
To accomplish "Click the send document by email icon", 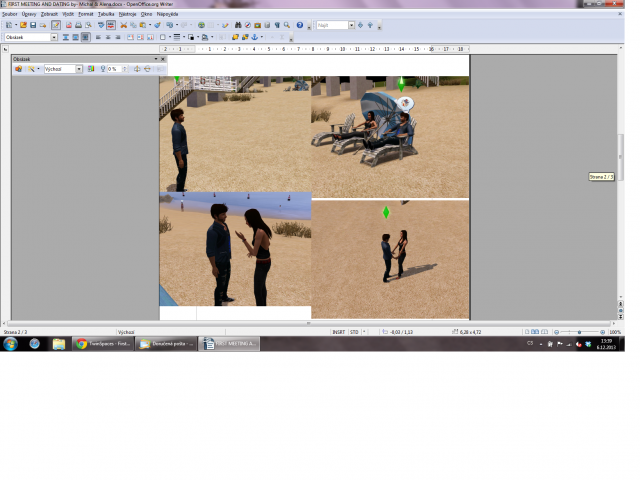I will pyautogui.click(x=43, y=25).
